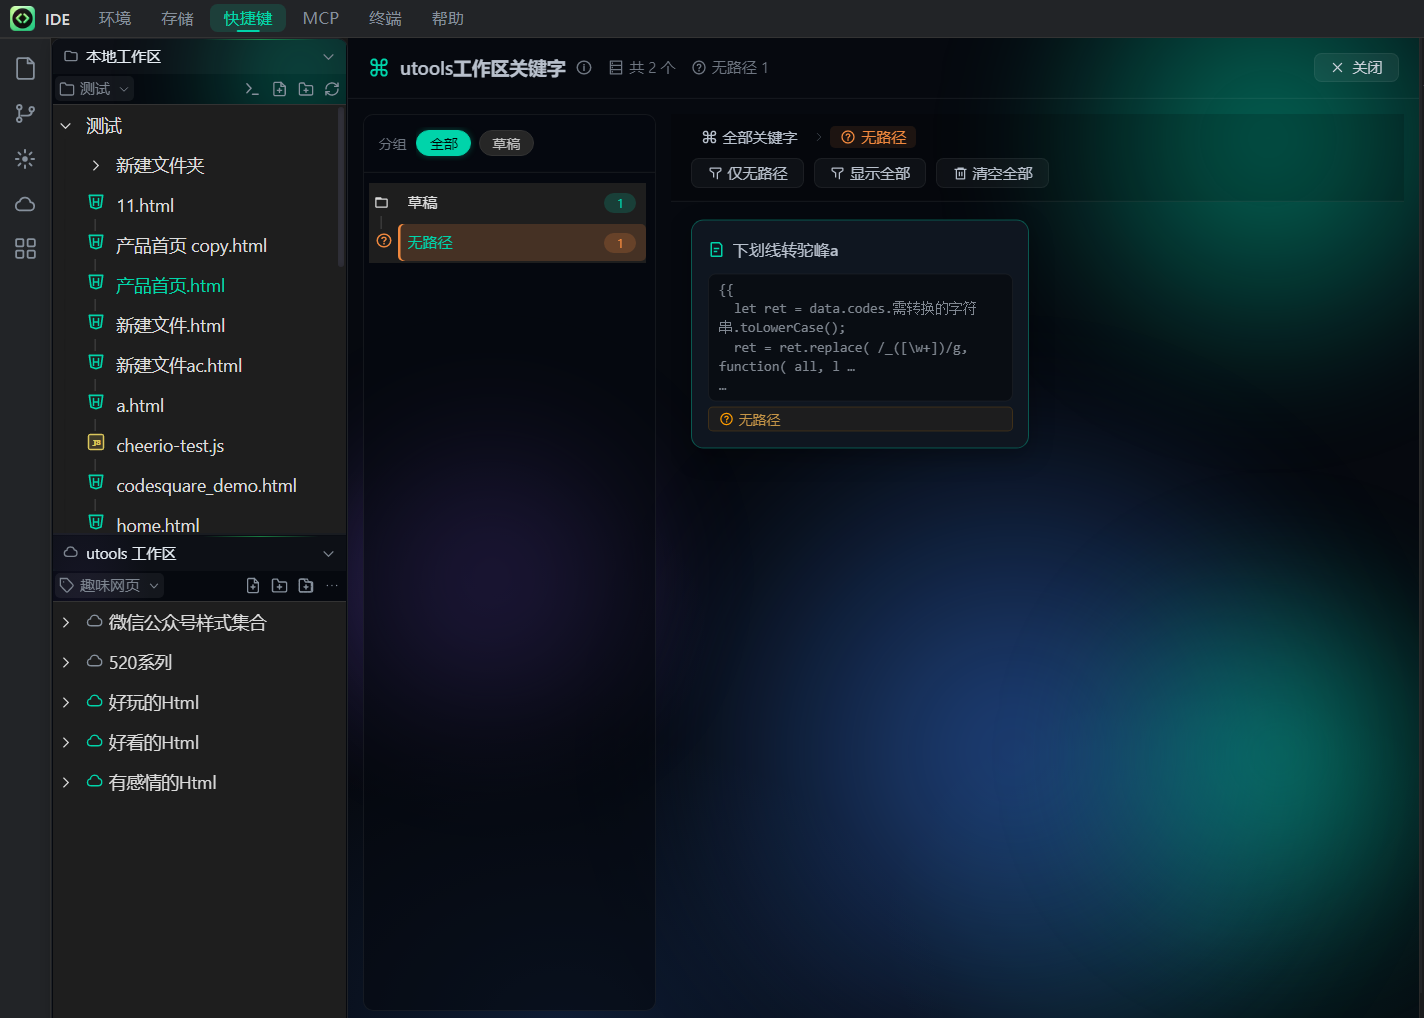The height and width of the screenshot is (1018, 1424).
Task: Click the folder icon on the 草稿 group row
Action: (381, 203)
